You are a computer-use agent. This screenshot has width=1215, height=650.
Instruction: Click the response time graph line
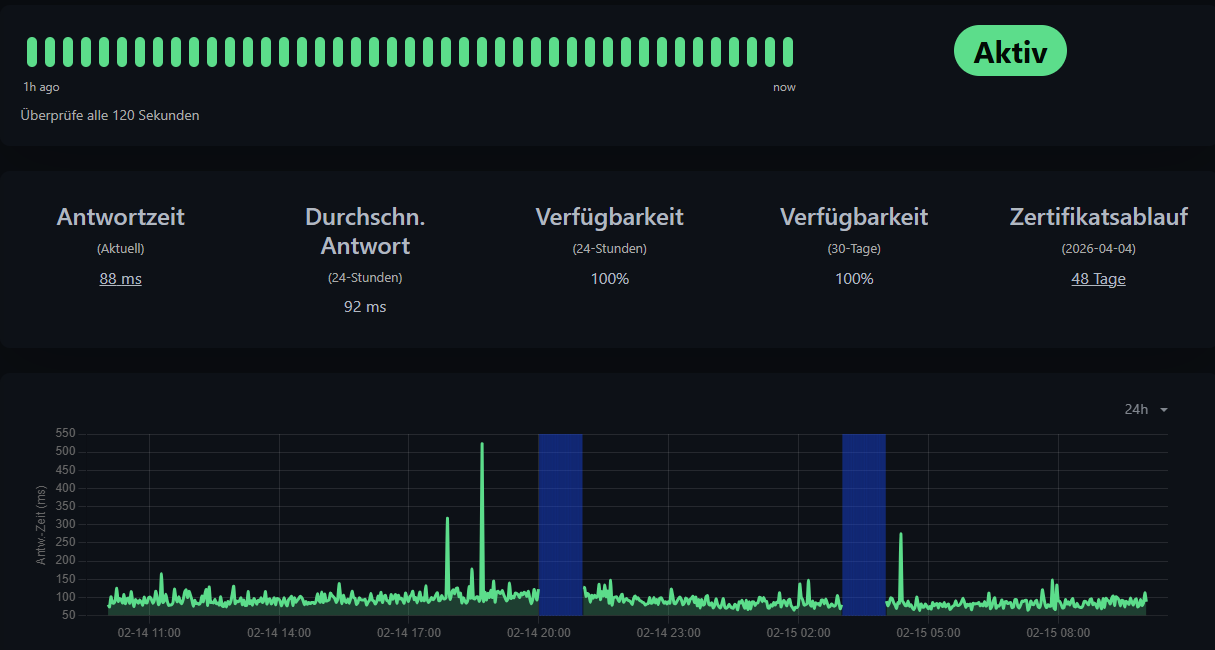tap(300, 600)
